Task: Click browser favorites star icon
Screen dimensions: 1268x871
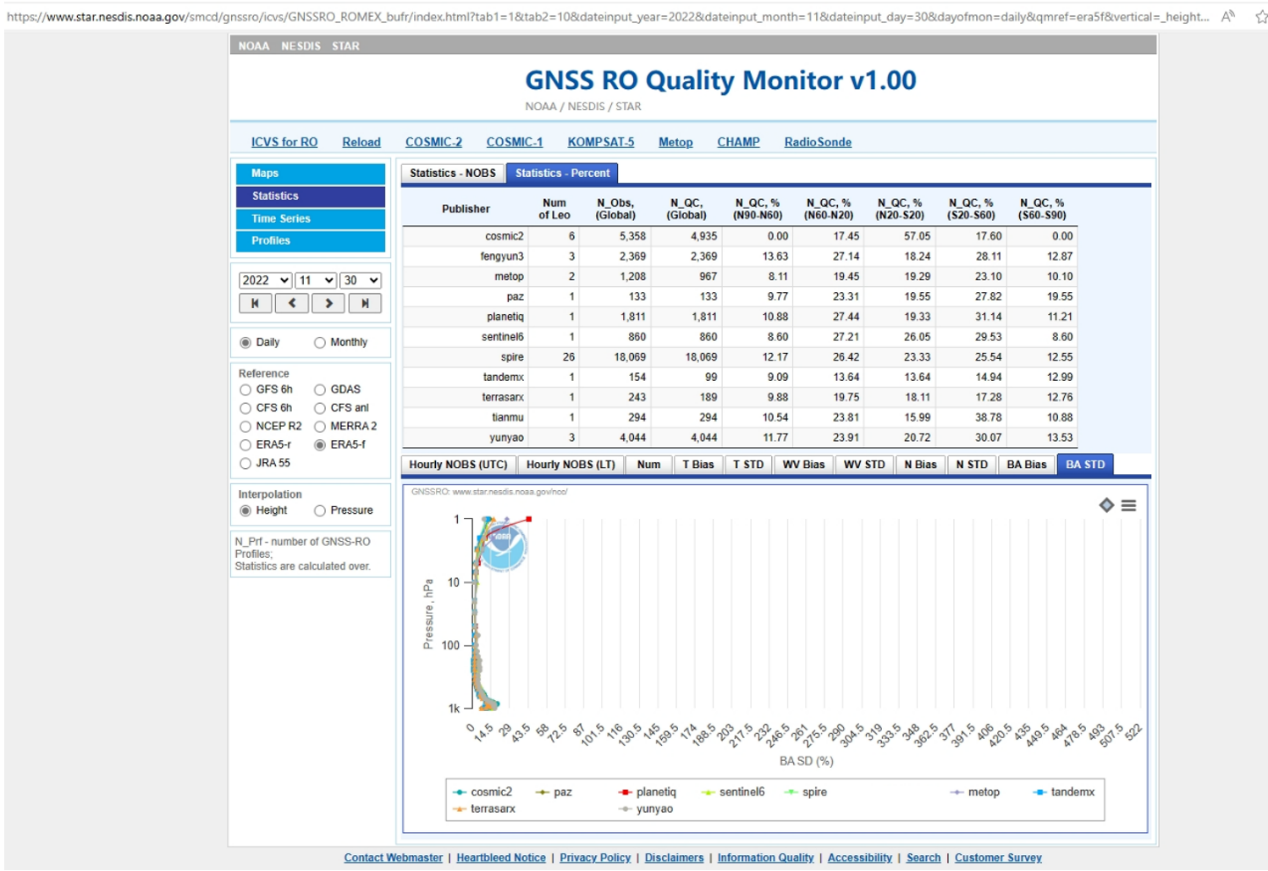Action: (x=1260, y=16)
